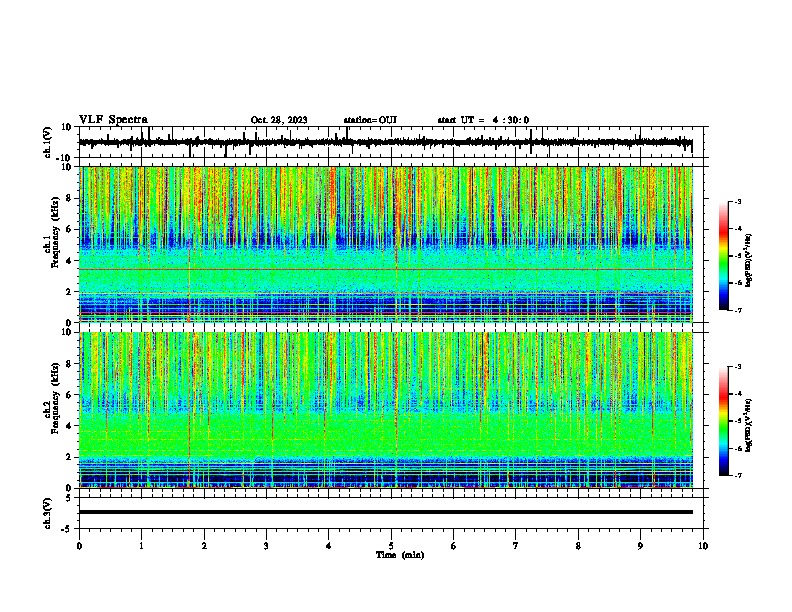This screenshot has width=792, height=612.
Task: Click the "-5" tick on ch.3(V) axis
Action: (68, 529)
